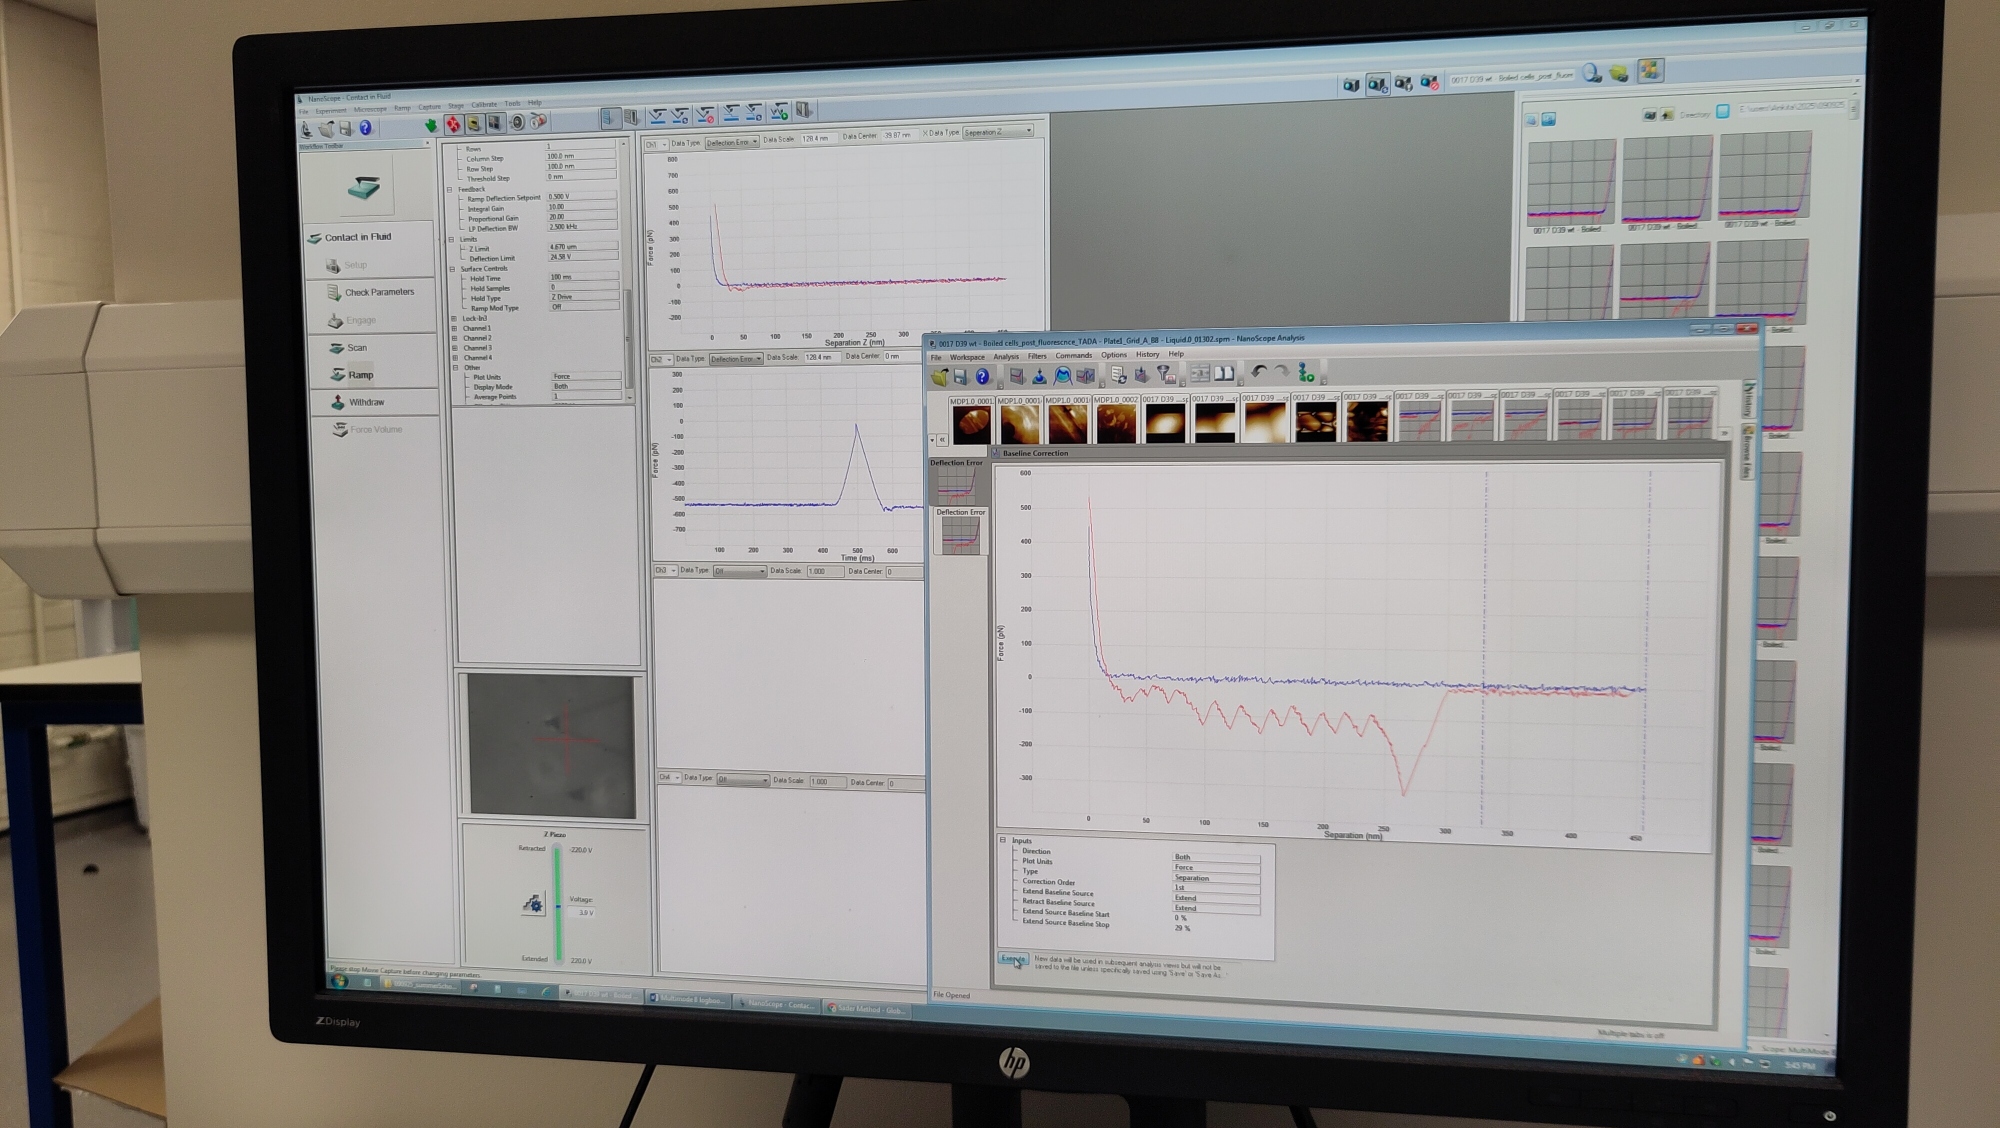Image resolution: width=2000 pixels, height=1128 pixels.
Task: Click the blue help question mark in Analysis toolbar
Action: tap(982, 376)
